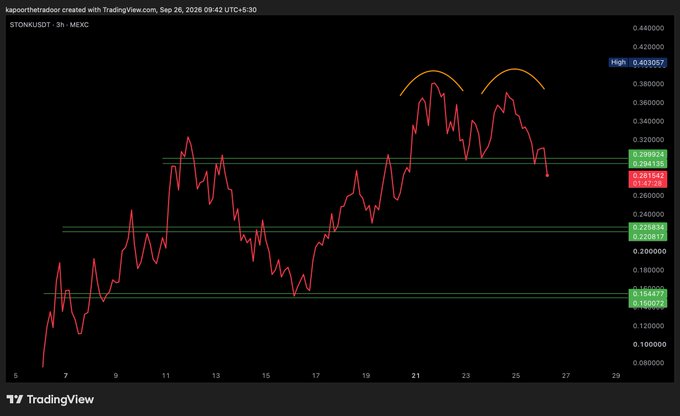This screenshot has width=680, height=416.
Task: Click the 0.340000 price axis value
Action: (x=648, y=121)
